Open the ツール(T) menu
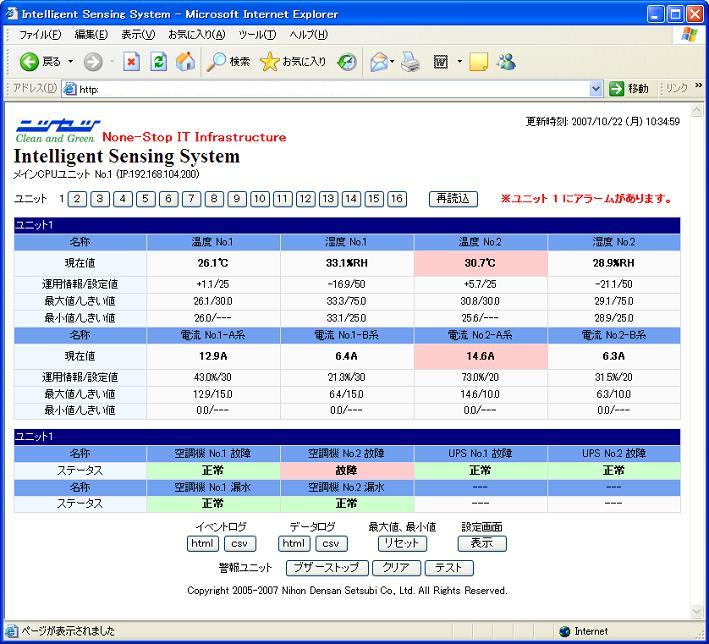 (257, 34)
